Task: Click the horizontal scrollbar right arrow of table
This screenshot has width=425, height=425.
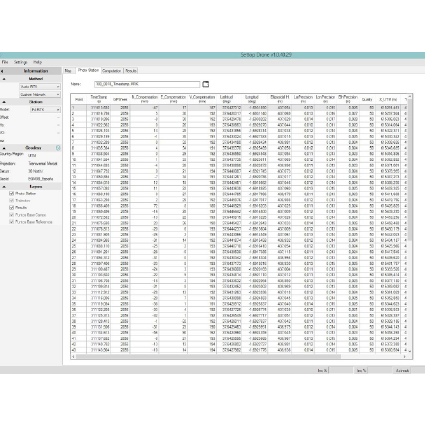Action: 405,357
